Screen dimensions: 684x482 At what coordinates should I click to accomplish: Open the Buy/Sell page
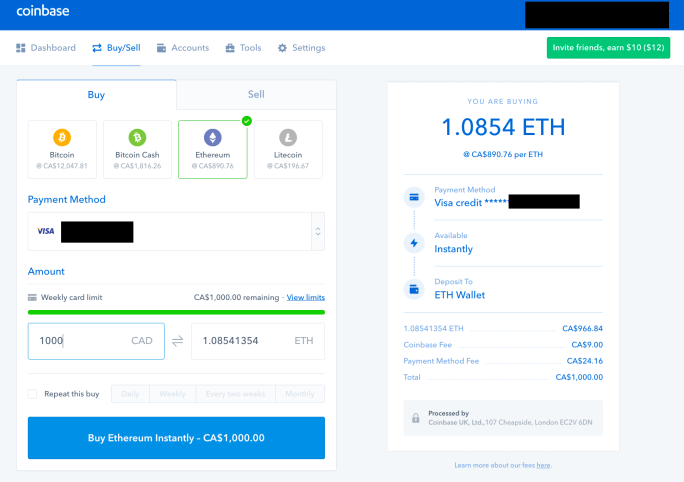pyautogui.click(x=116, y=48)
